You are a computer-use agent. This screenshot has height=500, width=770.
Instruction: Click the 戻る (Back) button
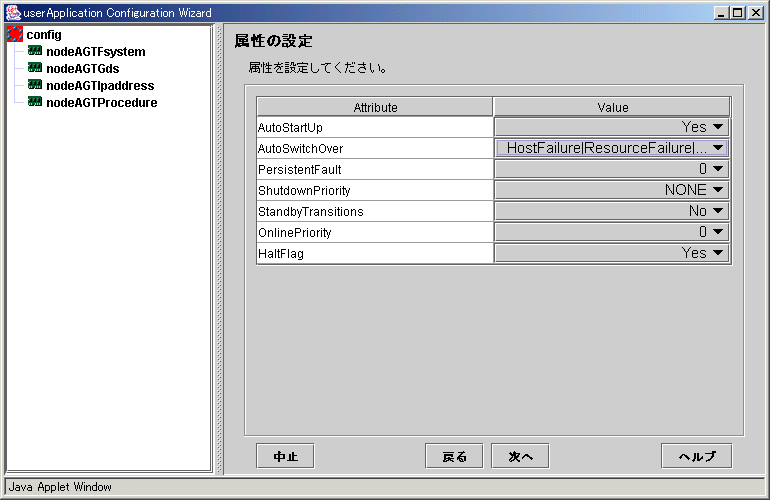tap(454, 456)
